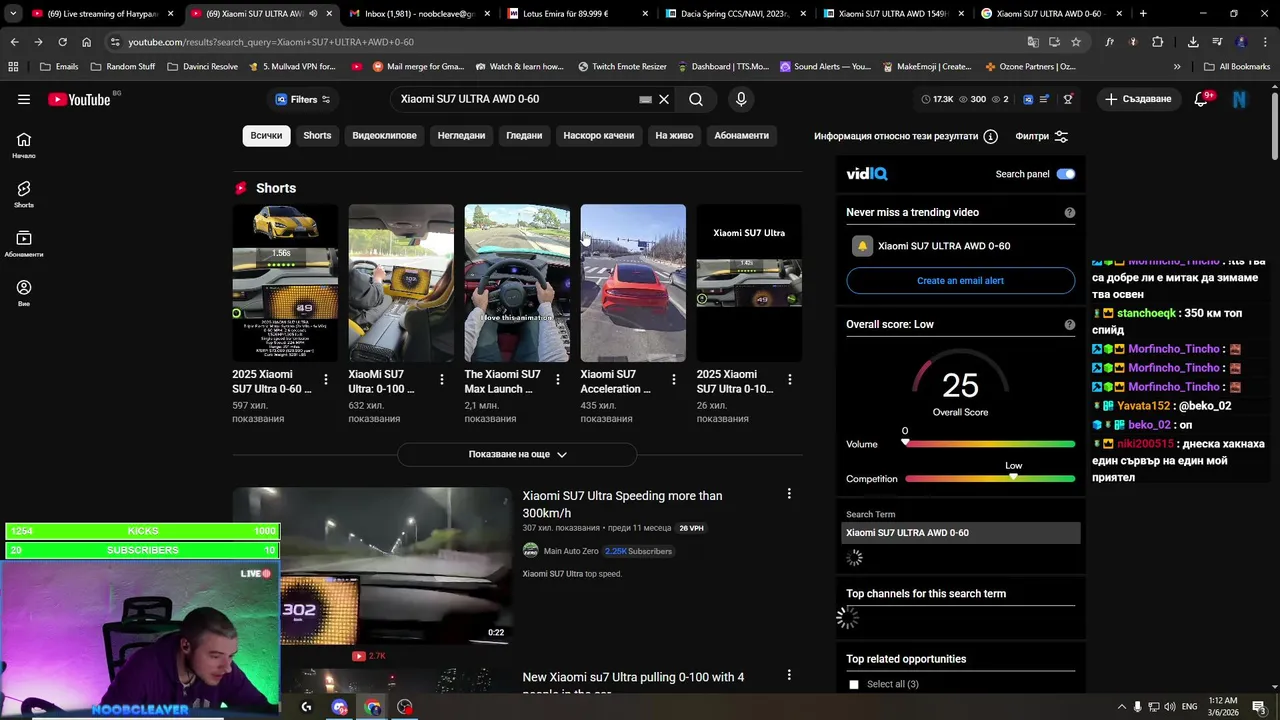Check the Select all (3) checkbox
This screenshot has height=720, width=1280.
pyautogui.click(x=853, y=684)
